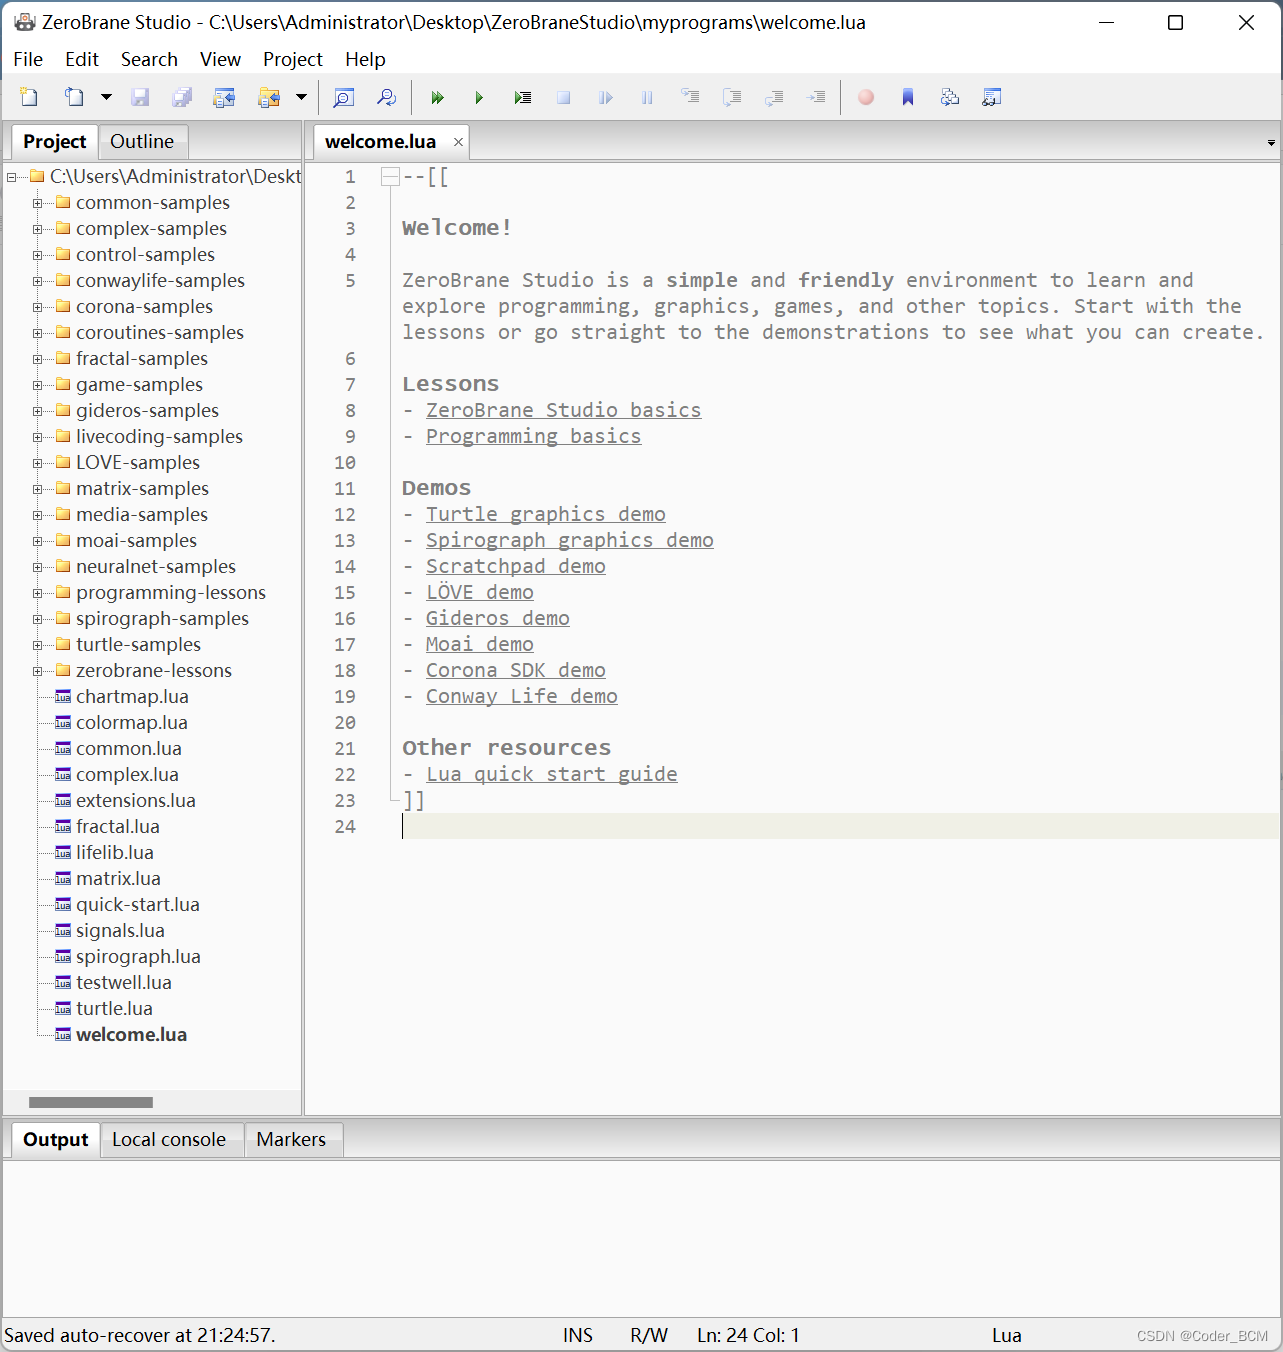Select the Output tab
This screenshot has height=1352, width=1283.
click(x=56, y=1140)
